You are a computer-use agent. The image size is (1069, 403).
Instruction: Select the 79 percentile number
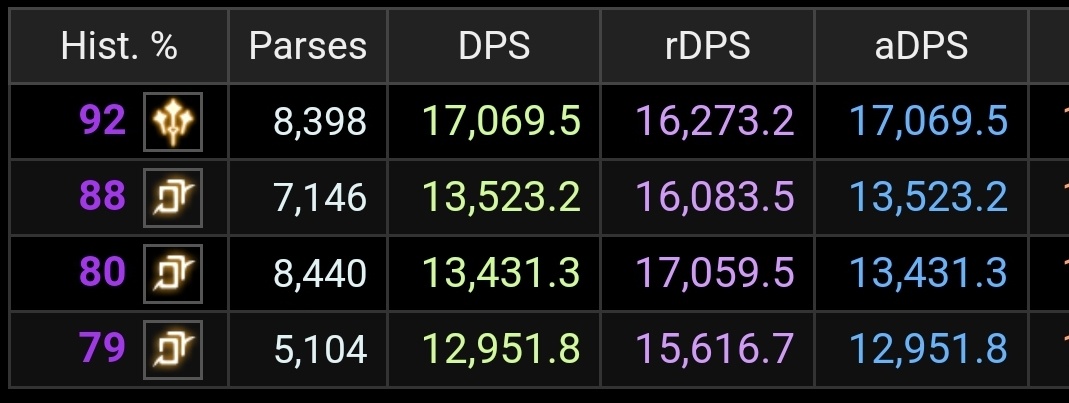[x=103, y=348]
